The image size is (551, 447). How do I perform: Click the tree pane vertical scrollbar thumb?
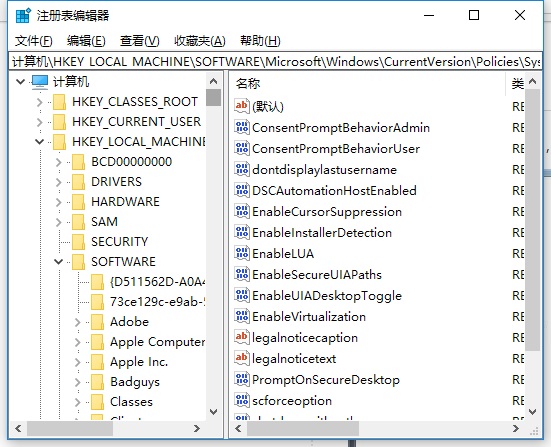[x=213, y=97]
